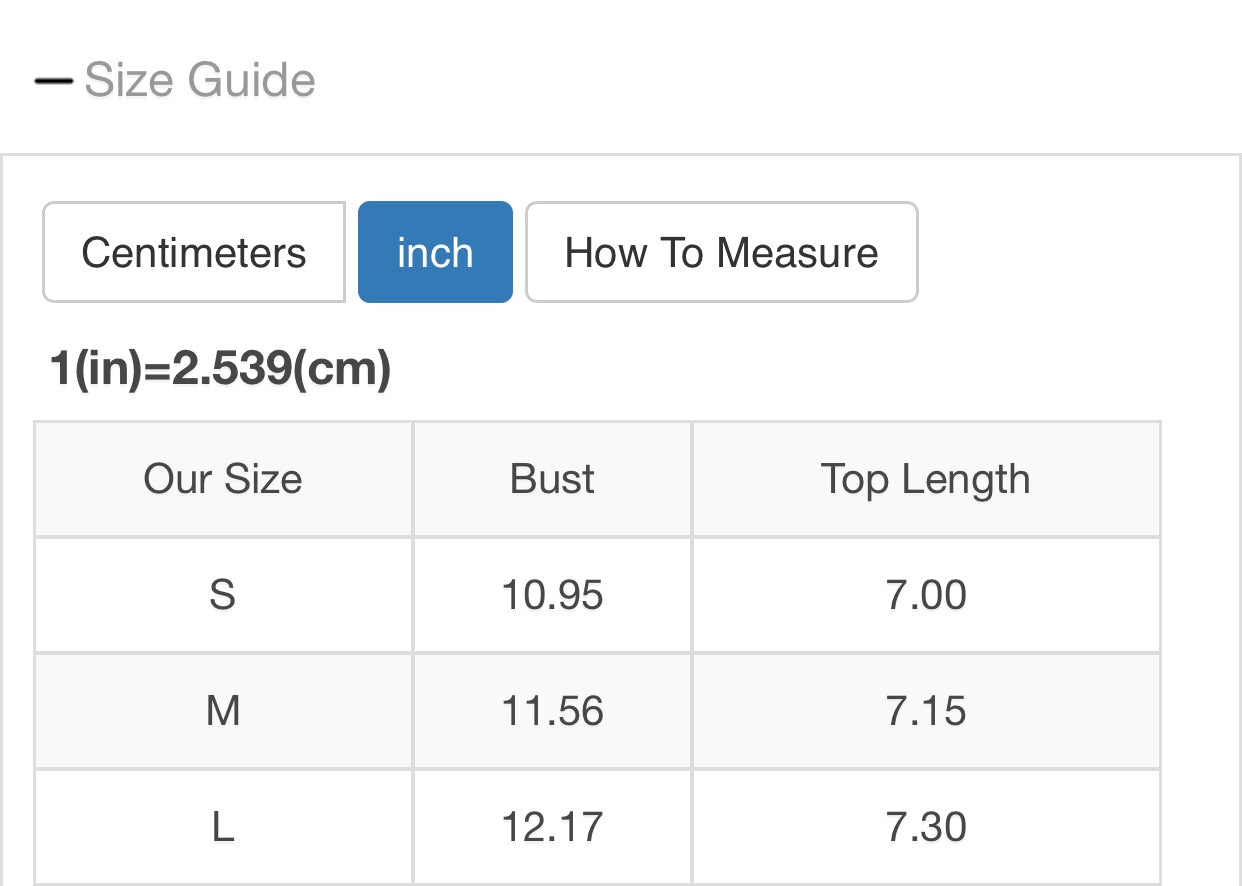This screenshot has width=1242, height=886.
Task: Click the 1(in)=2.539(cm) conversion text
Action: point(220,370)
